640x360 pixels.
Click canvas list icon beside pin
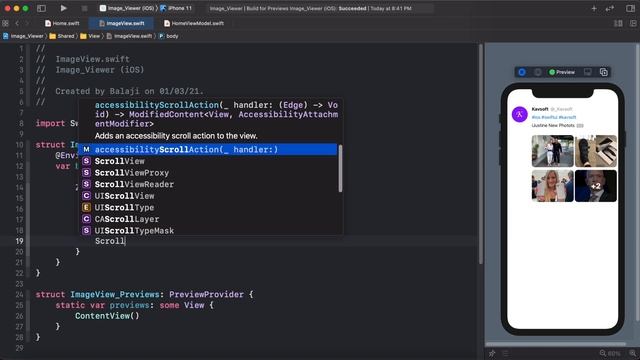(x=505, y=353)
